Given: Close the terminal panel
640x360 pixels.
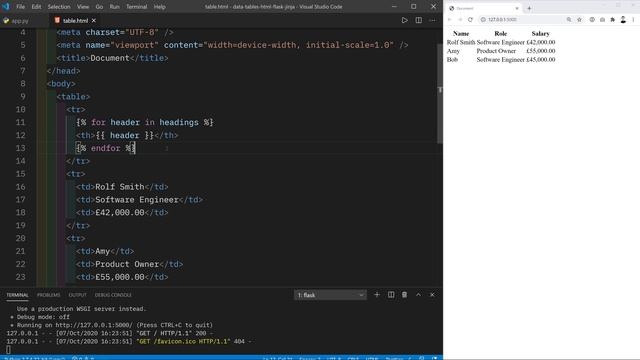Looking at the screenshot, I should (432, 295).
